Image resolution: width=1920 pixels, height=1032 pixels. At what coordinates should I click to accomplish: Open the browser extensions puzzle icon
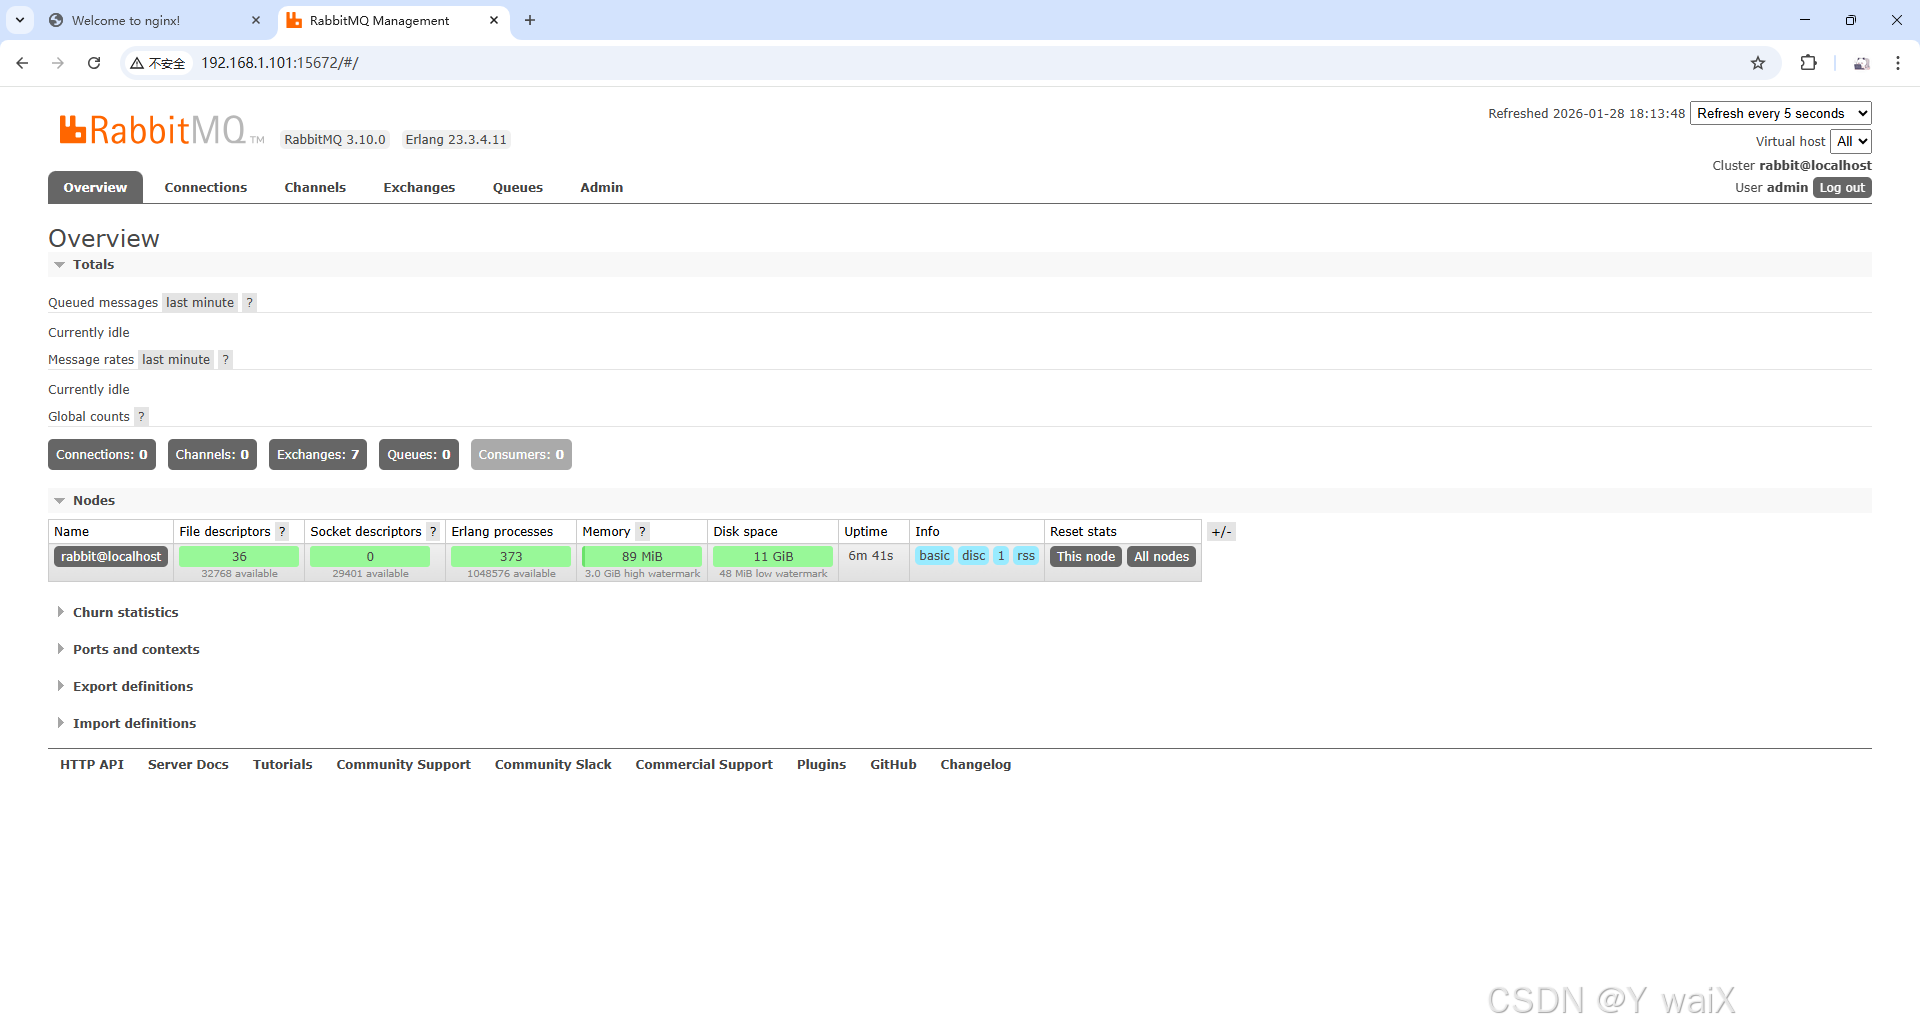point(1808,63)
